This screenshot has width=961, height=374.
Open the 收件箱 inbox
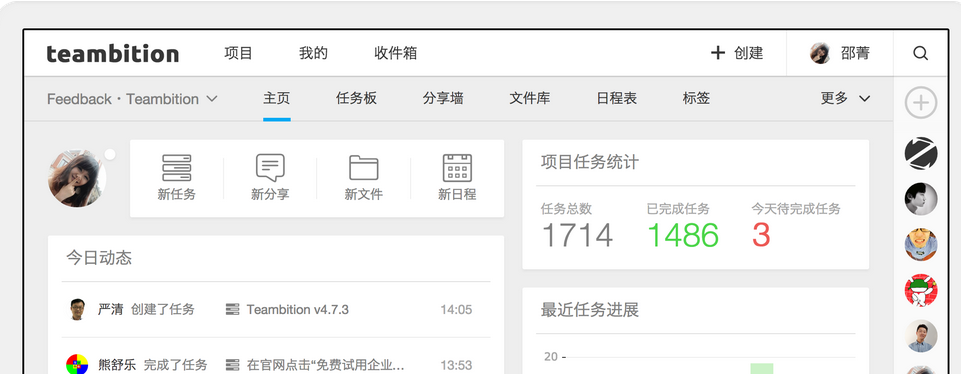pos(395,53)
